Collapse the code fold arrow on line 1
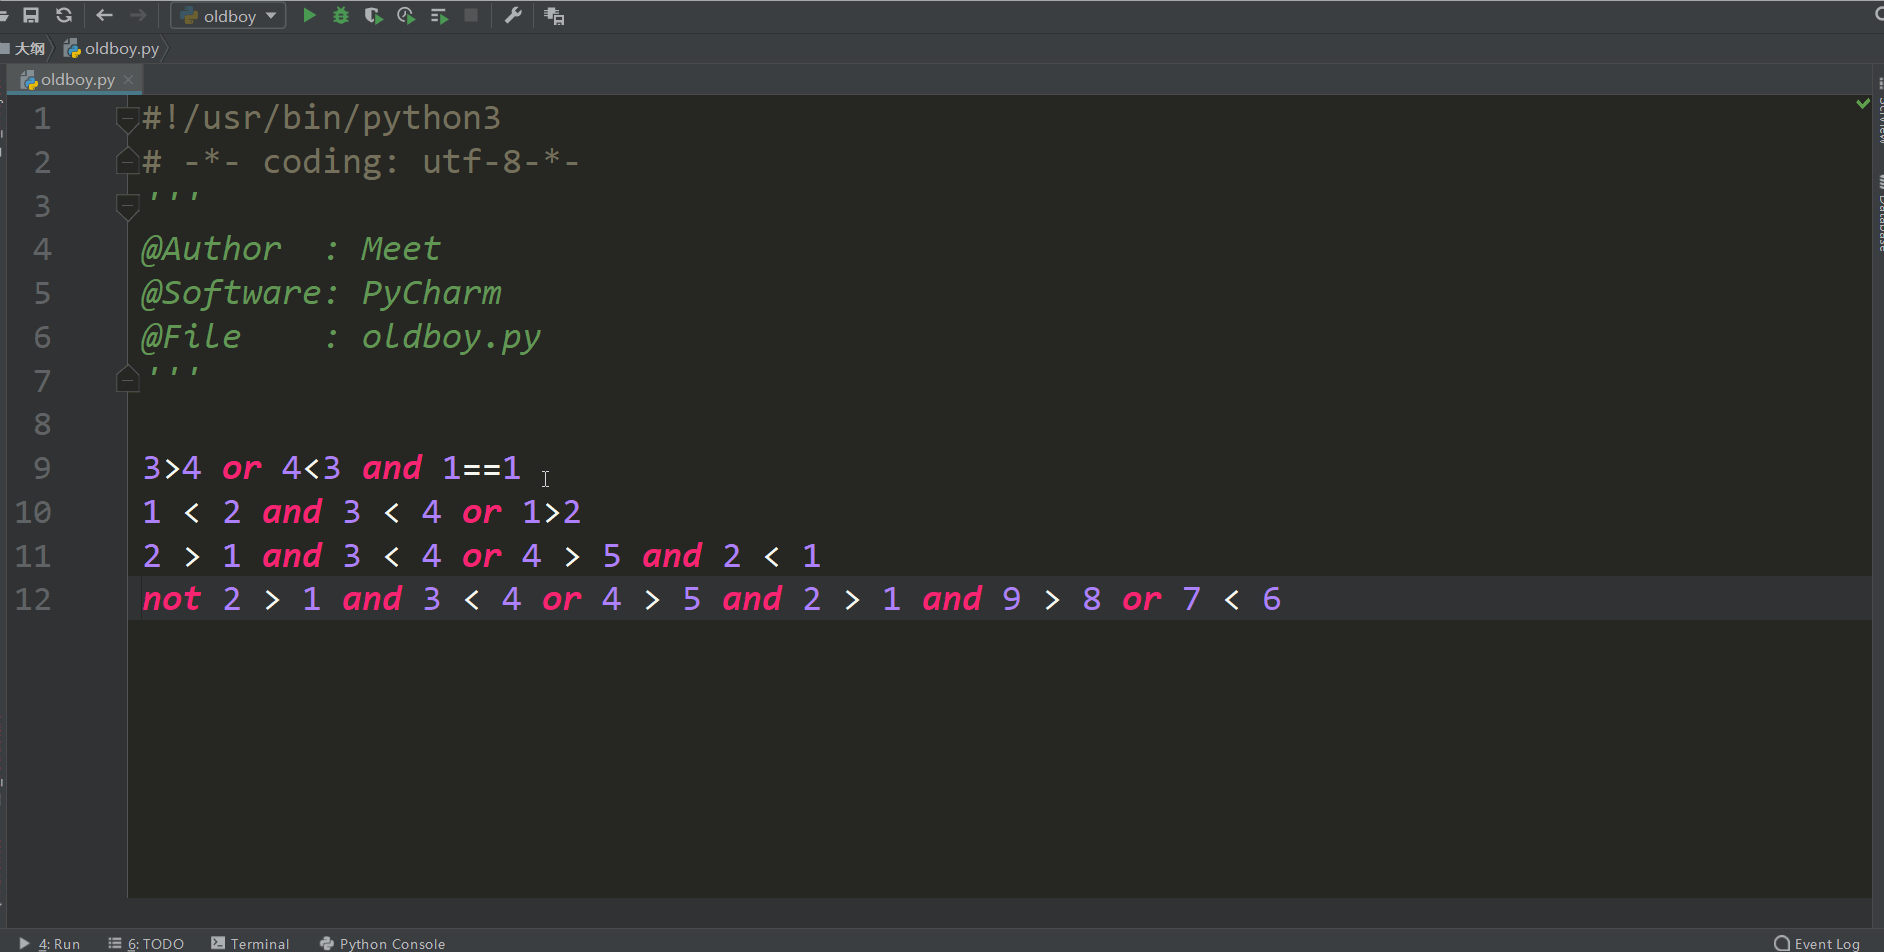Viewport: 1884px width, 952px height. (127, 118)
